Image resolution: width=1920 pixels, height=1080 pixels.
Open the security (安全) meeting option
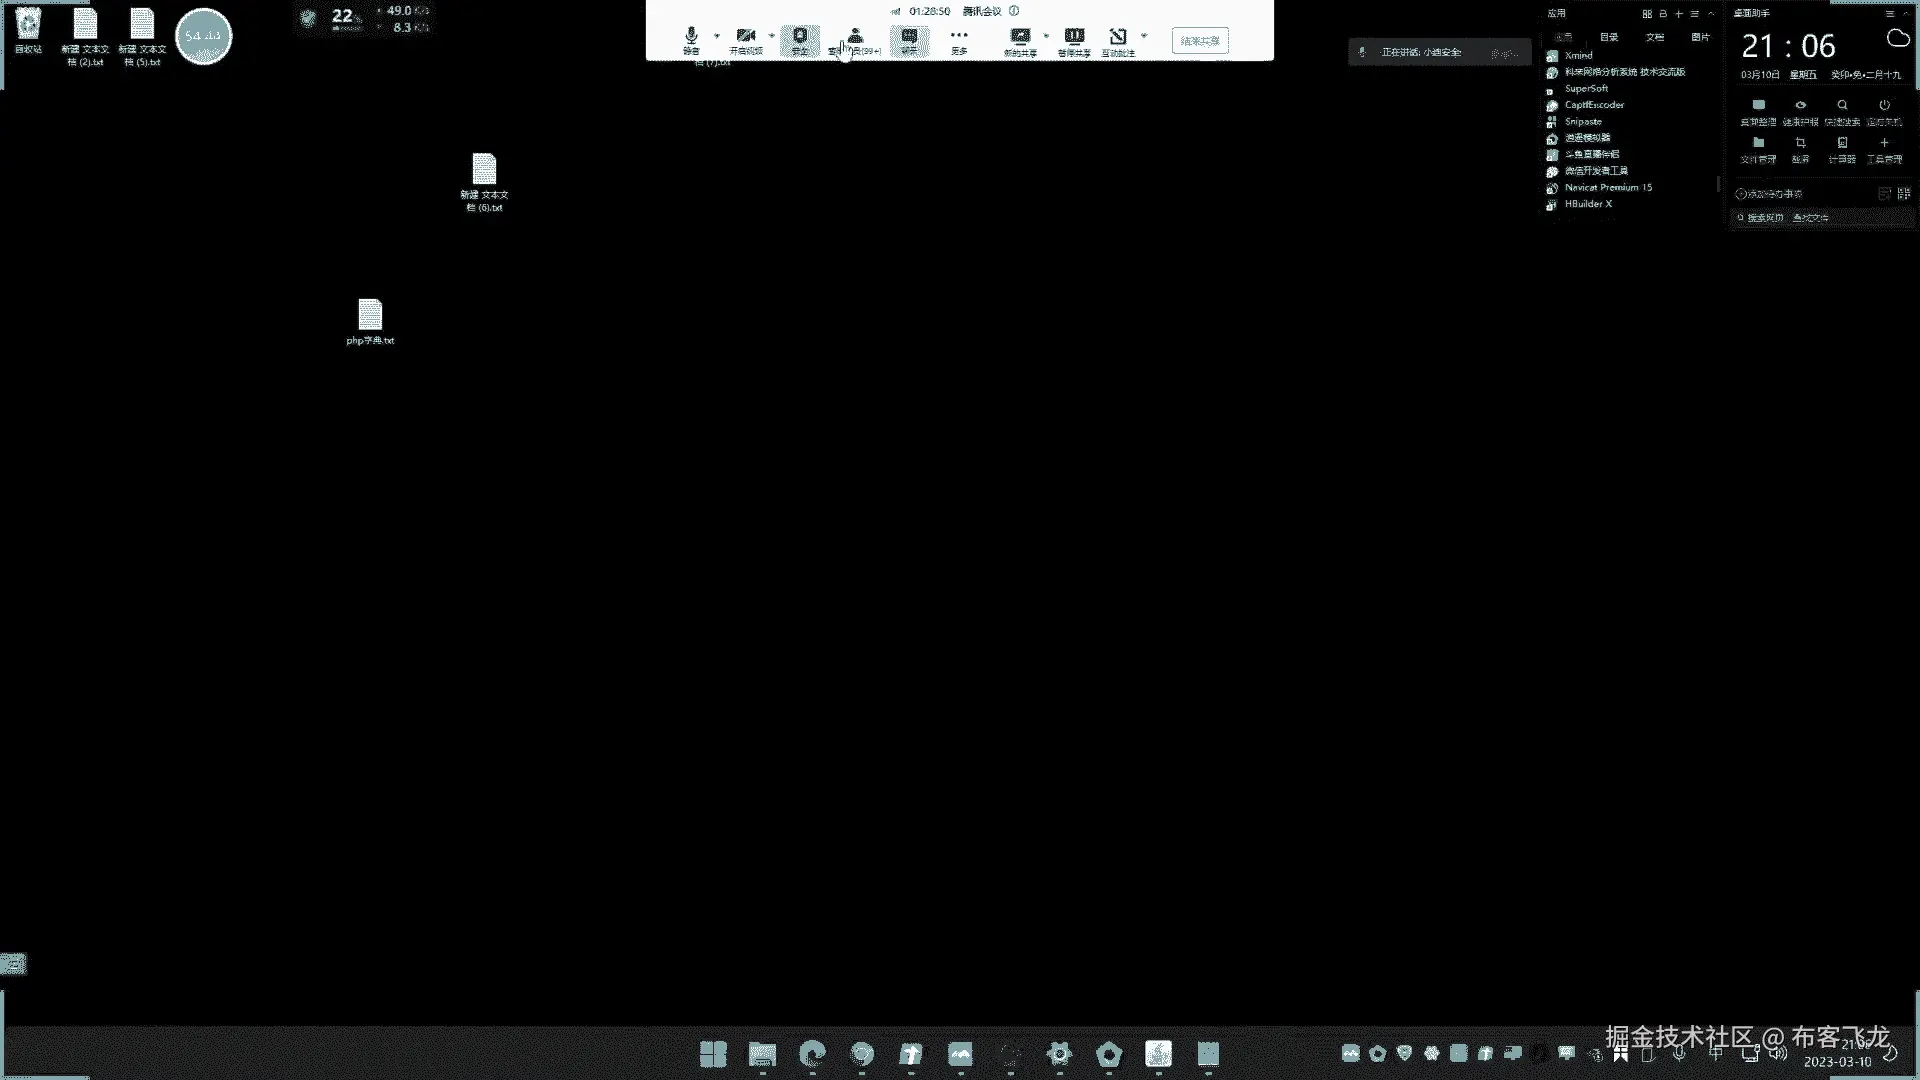pos(800,40)
